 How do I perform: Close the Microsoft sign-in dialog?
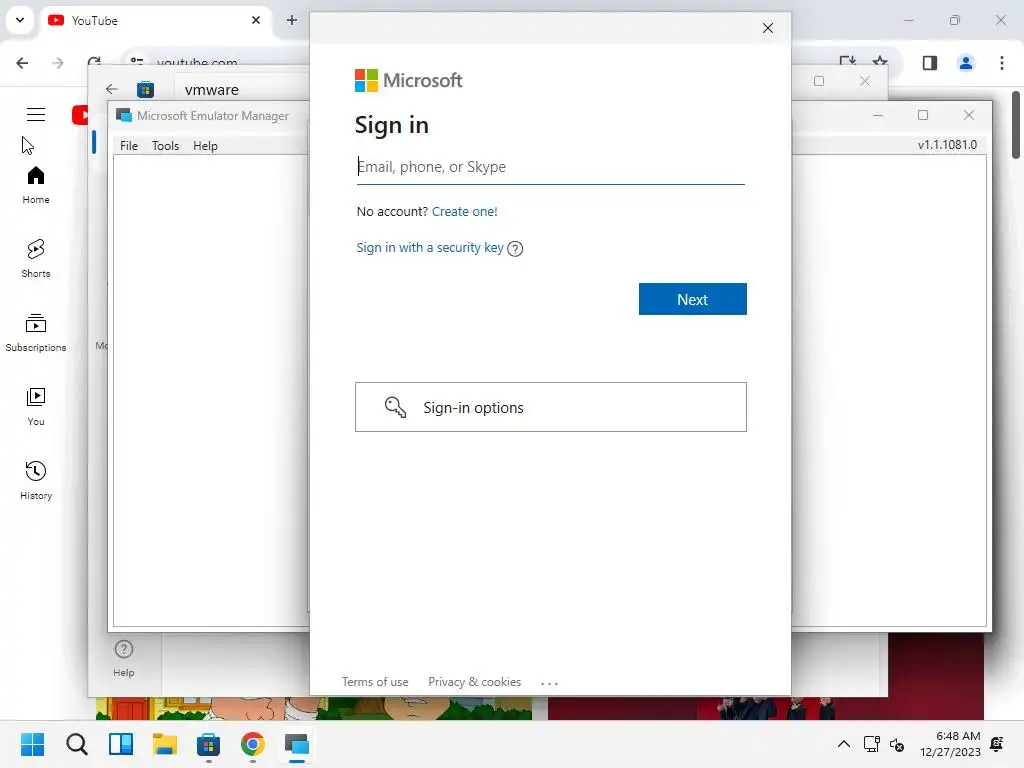768,28
